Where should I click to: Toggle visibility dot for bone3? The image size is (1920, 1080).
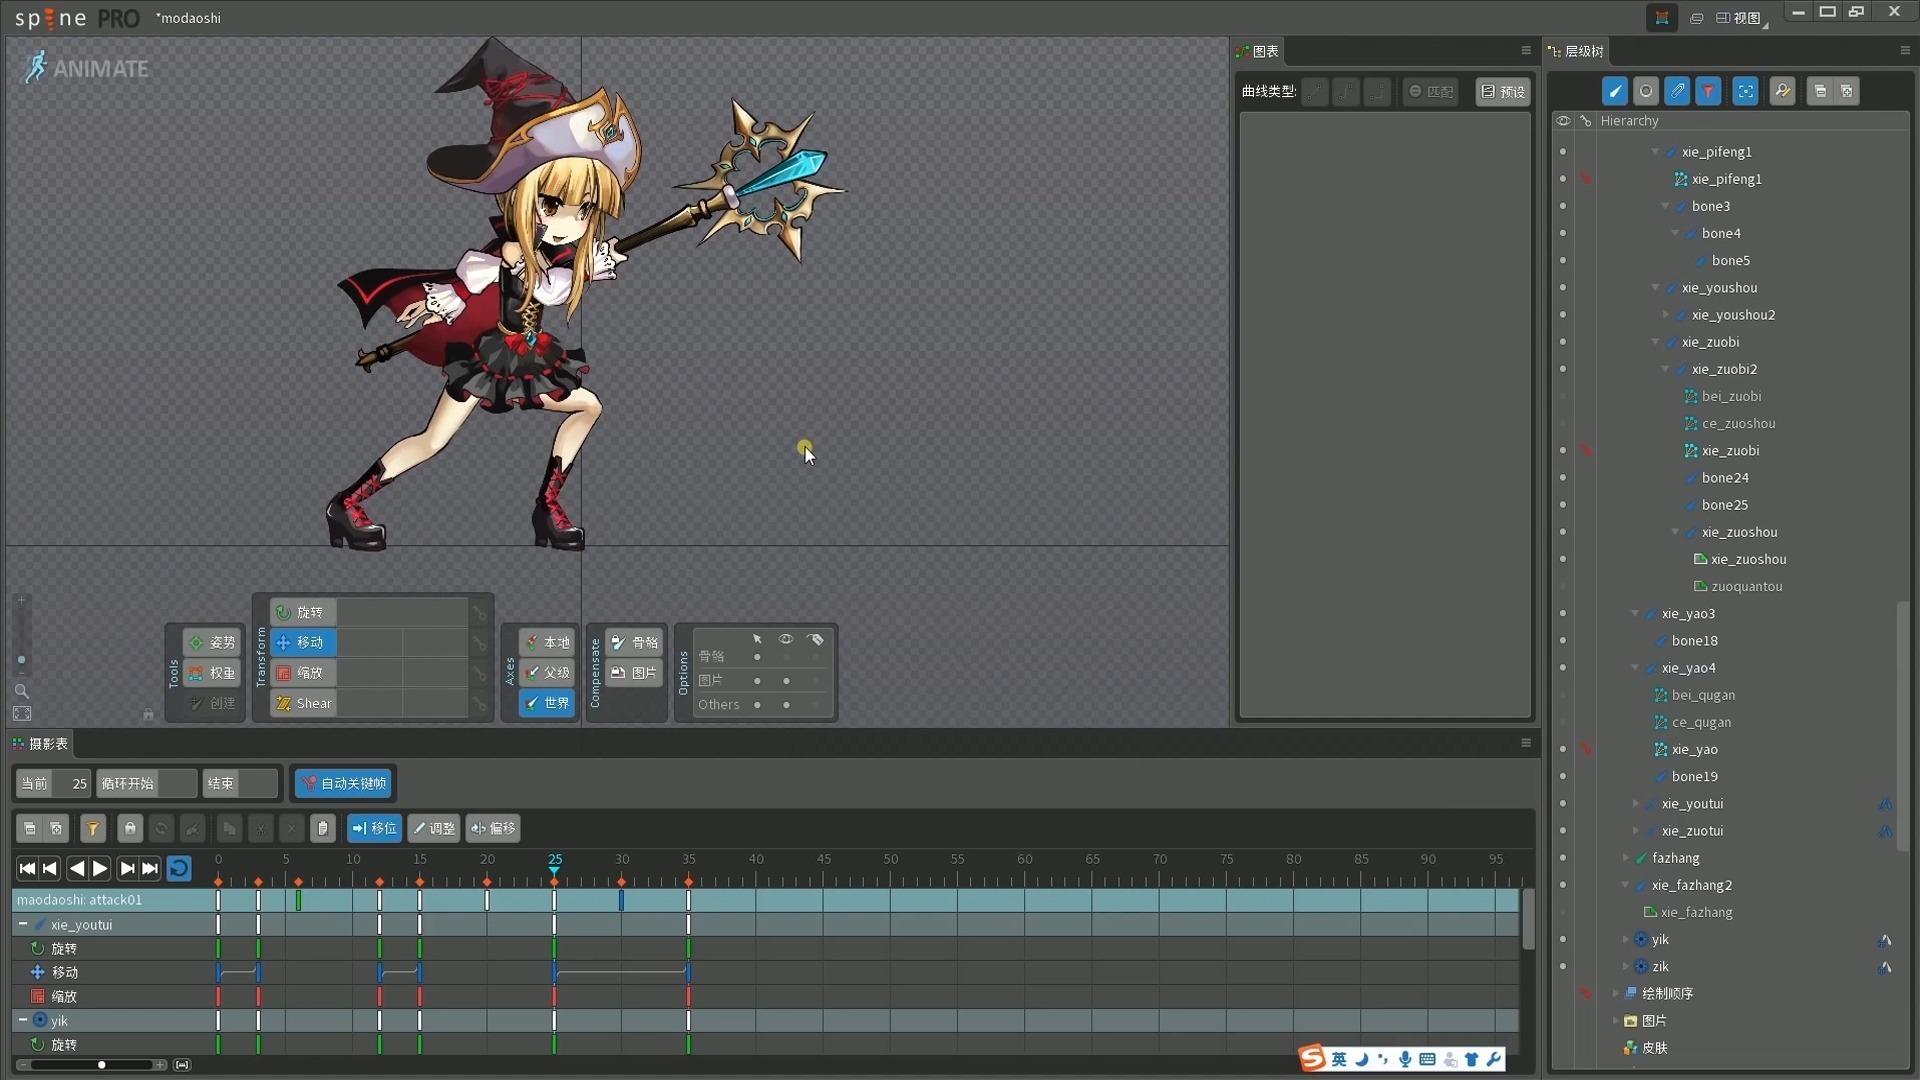(1562, 206)
